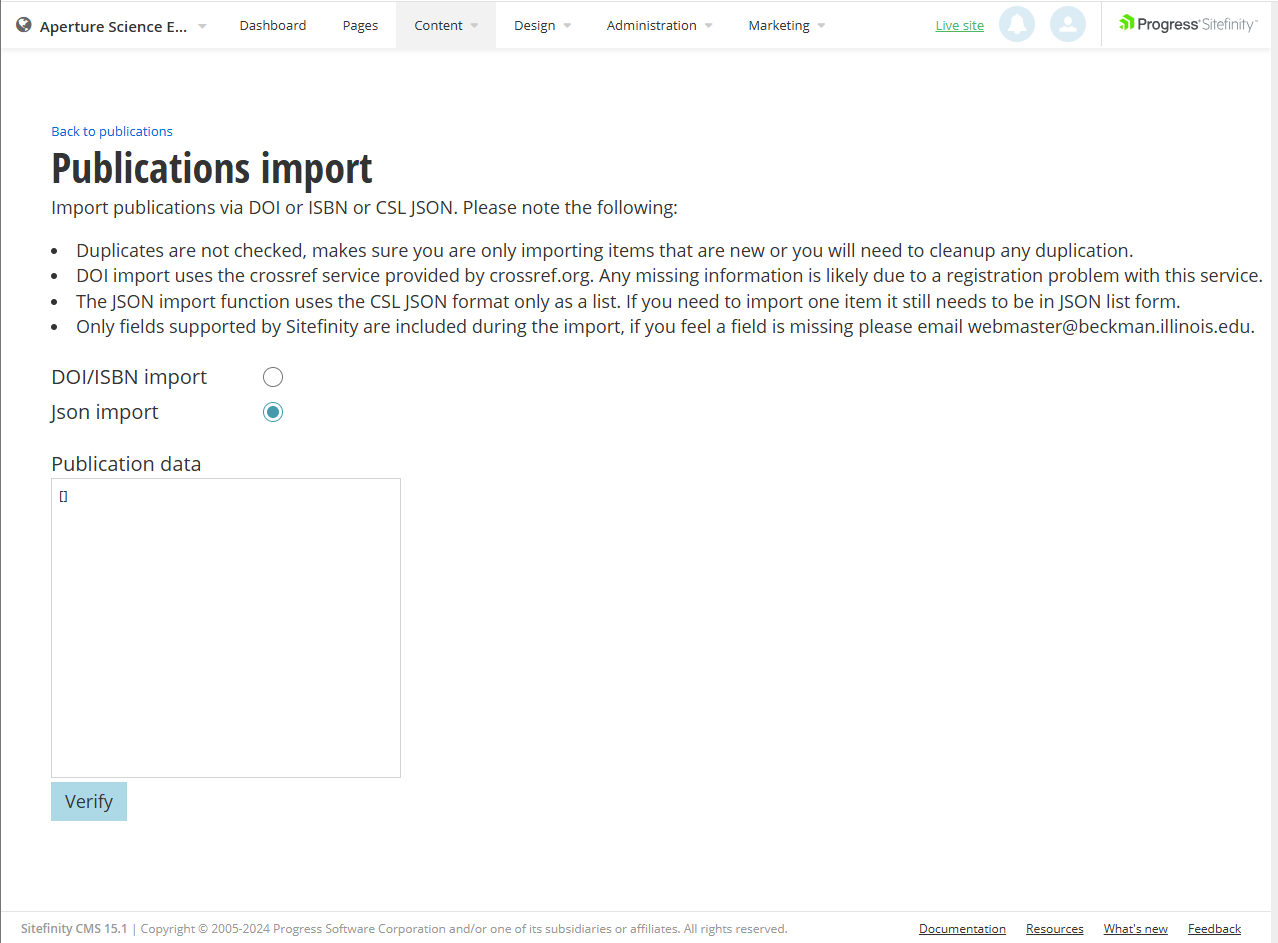The height and width of the screenshot is (943, 1278).
Task: Expand the Design dropdown
Action: point(541,25)
